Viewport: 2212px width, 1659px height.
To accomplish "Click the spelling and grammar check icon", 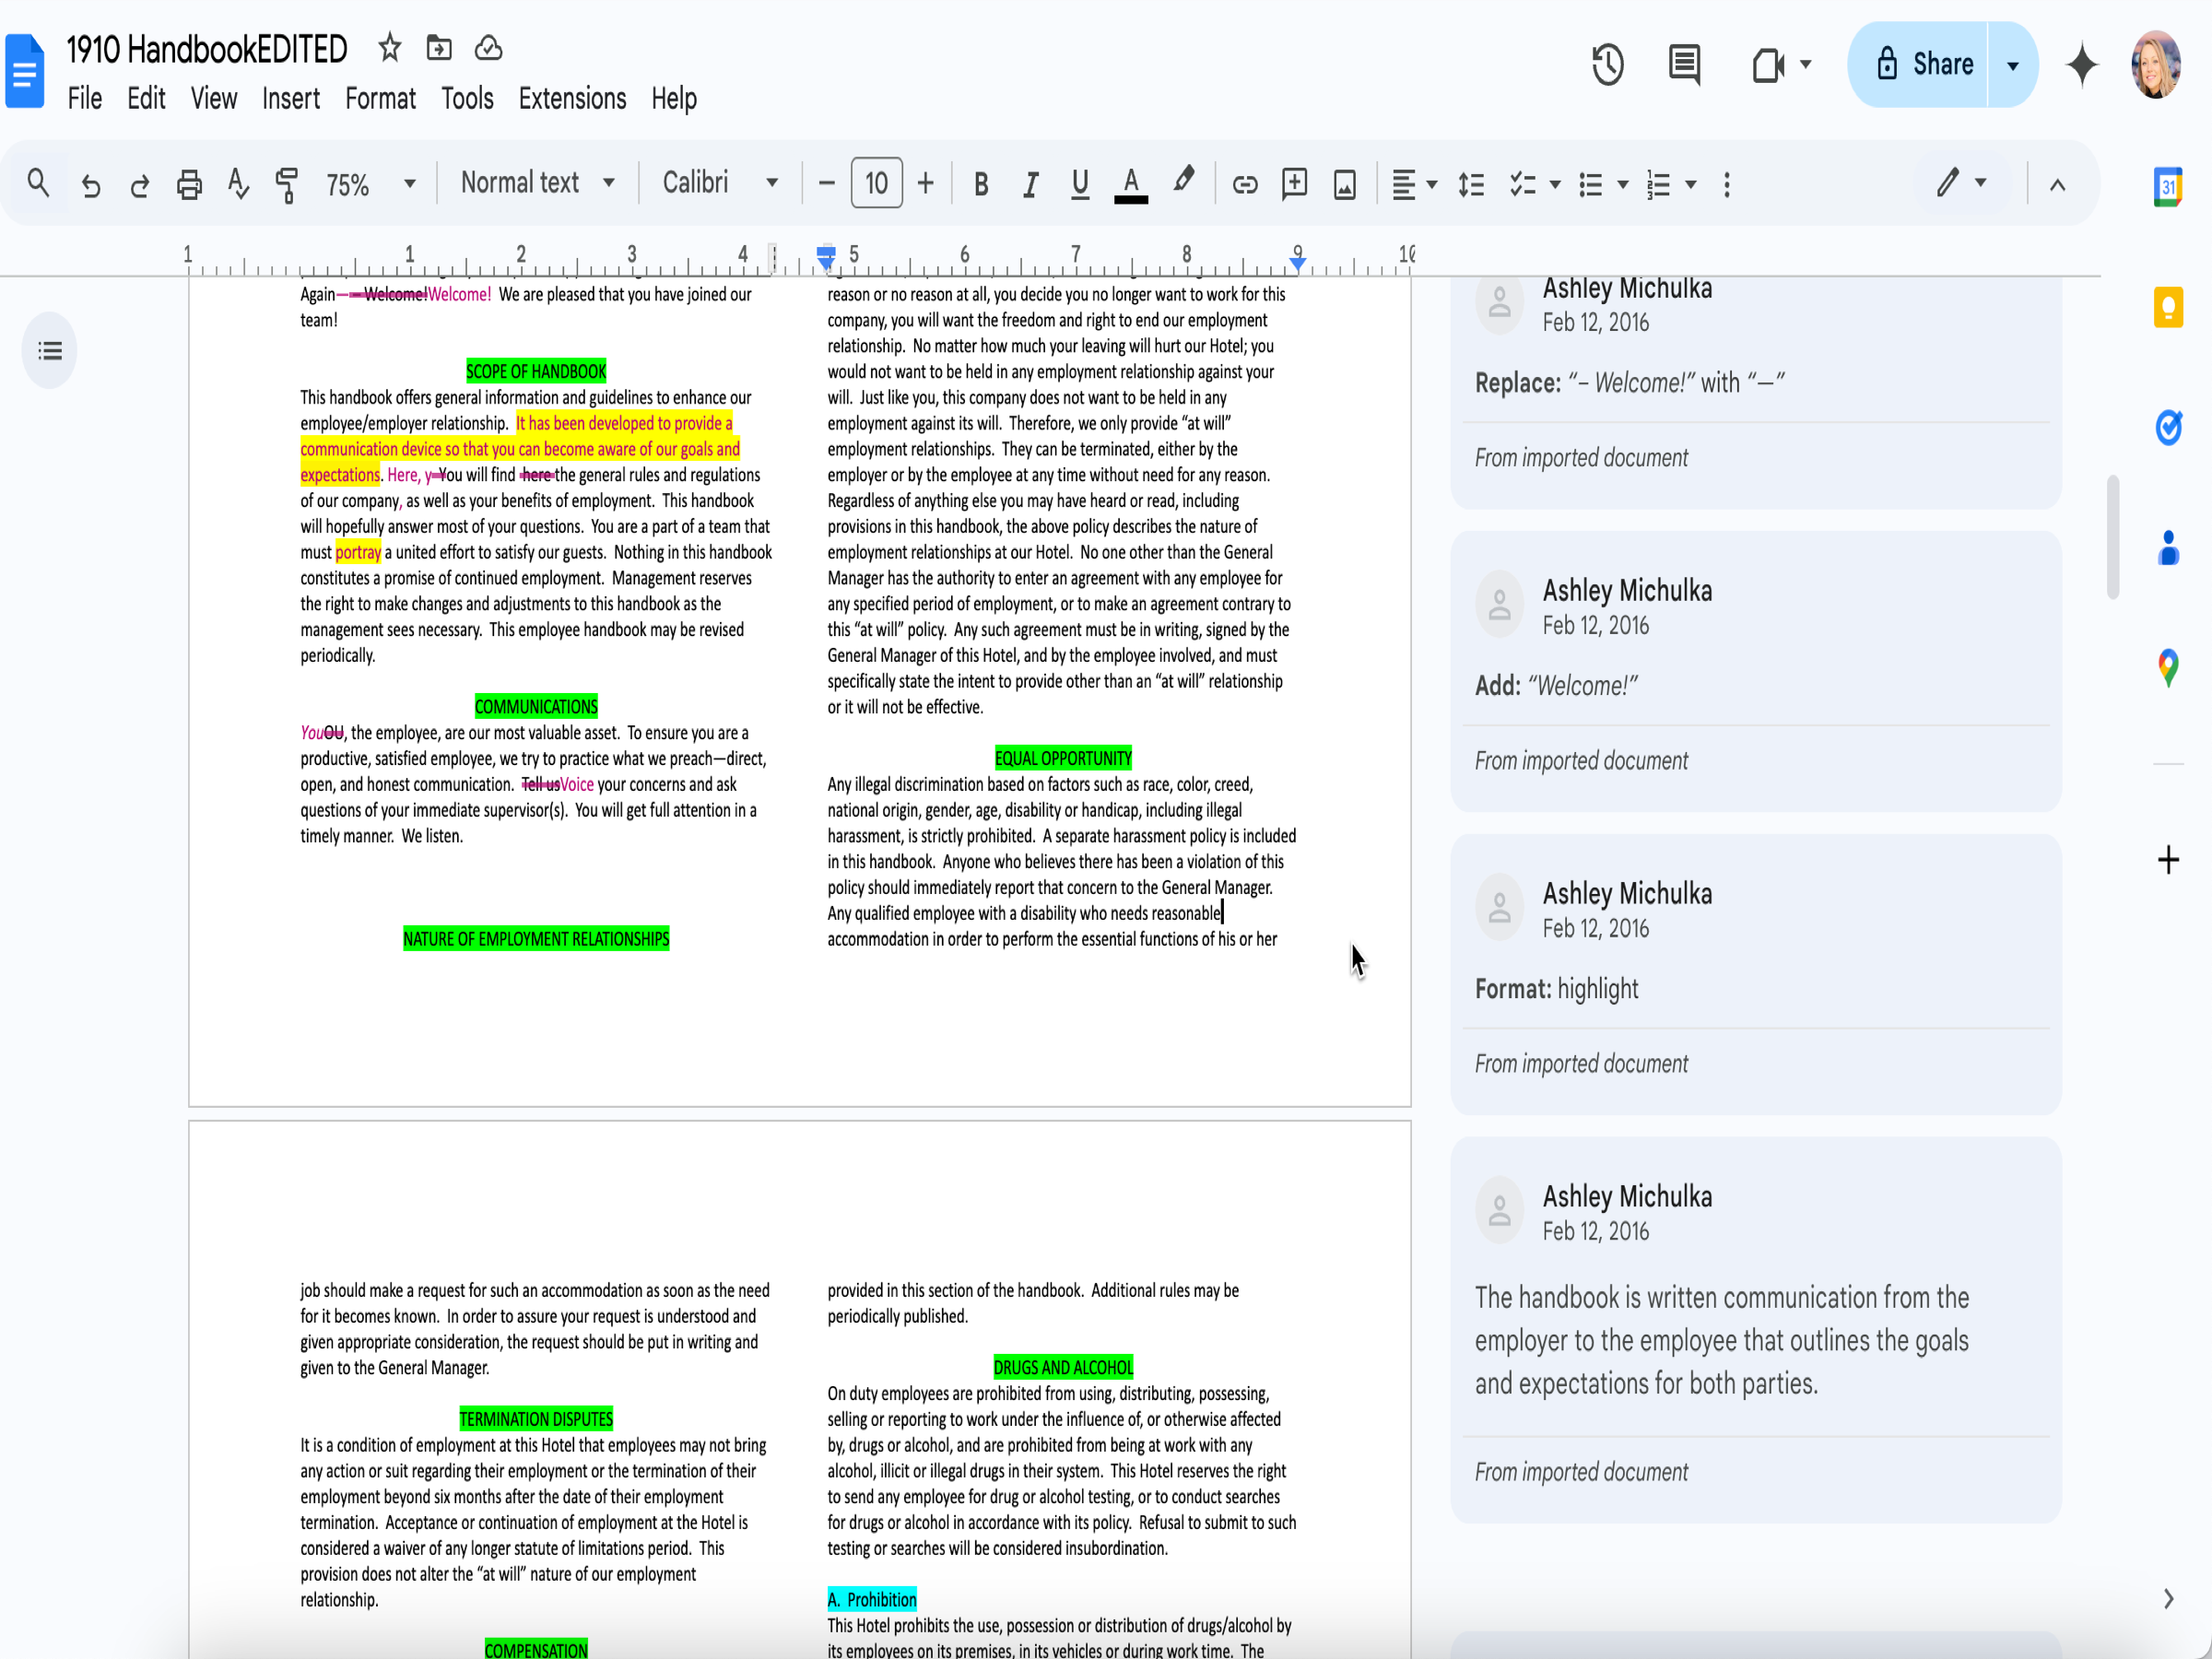I will pos(238,185).
